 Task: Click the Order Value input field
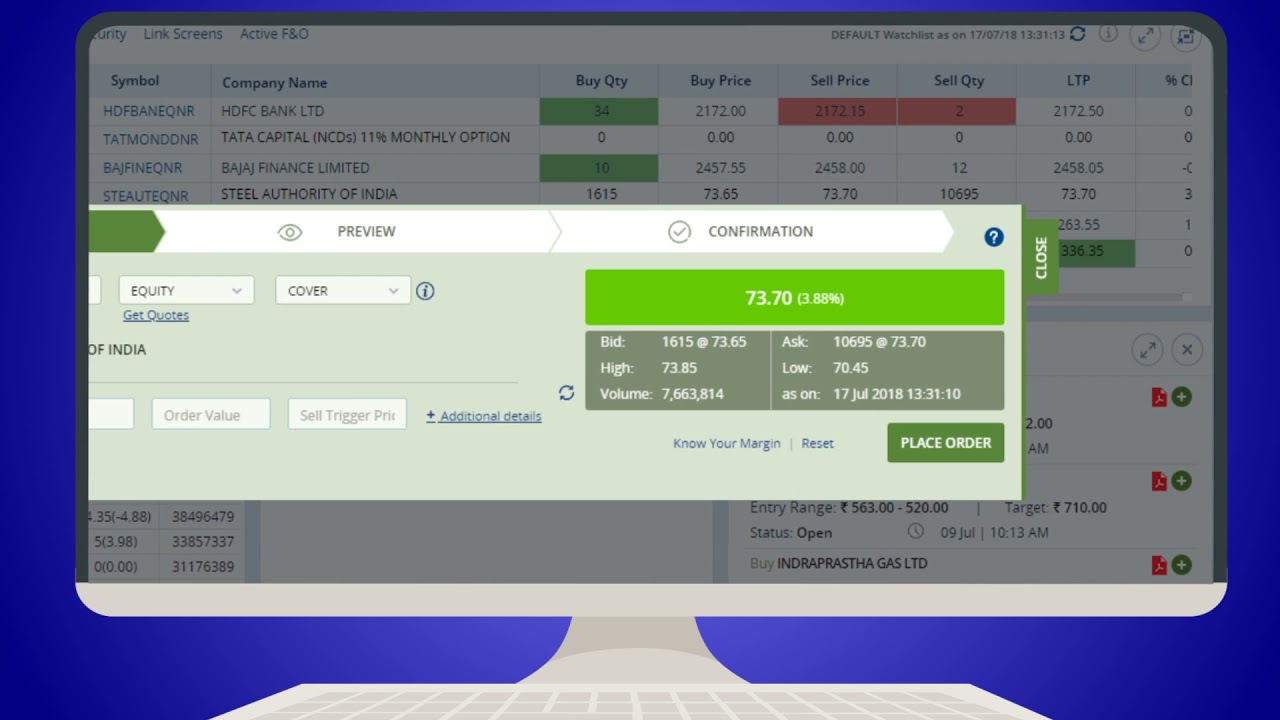[211, 415]
